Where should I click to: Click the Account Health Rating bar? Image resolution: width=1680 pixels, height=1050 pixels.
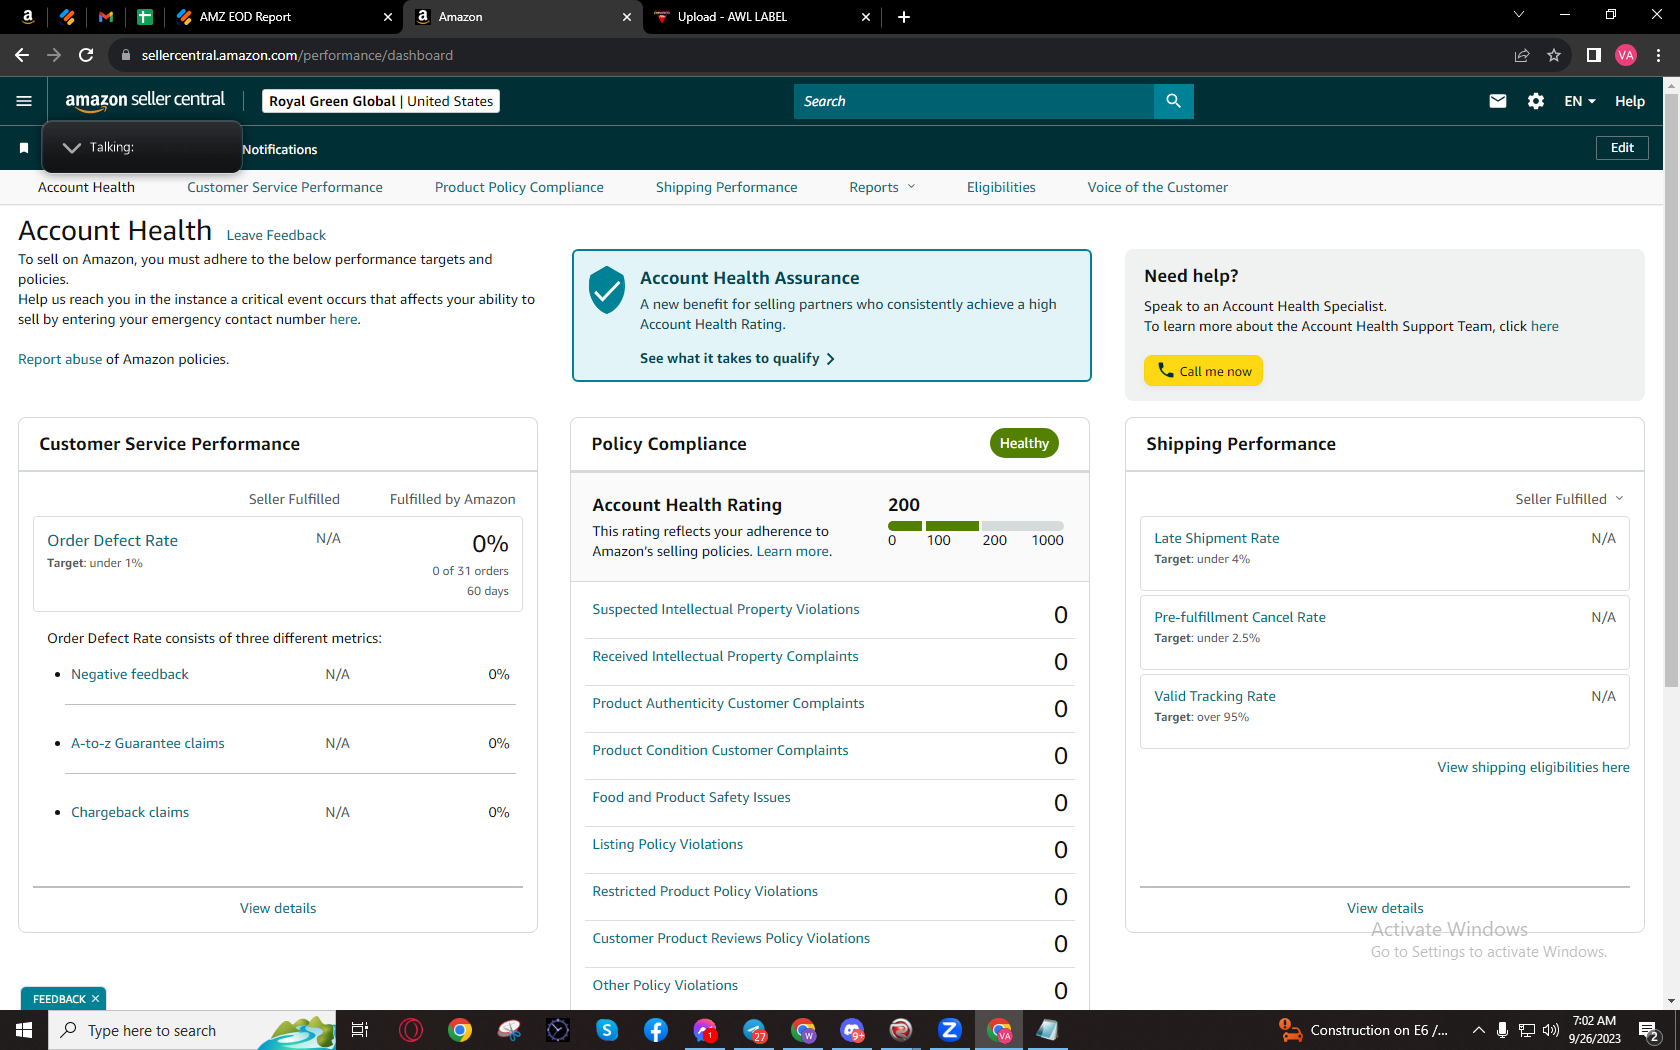976,526
